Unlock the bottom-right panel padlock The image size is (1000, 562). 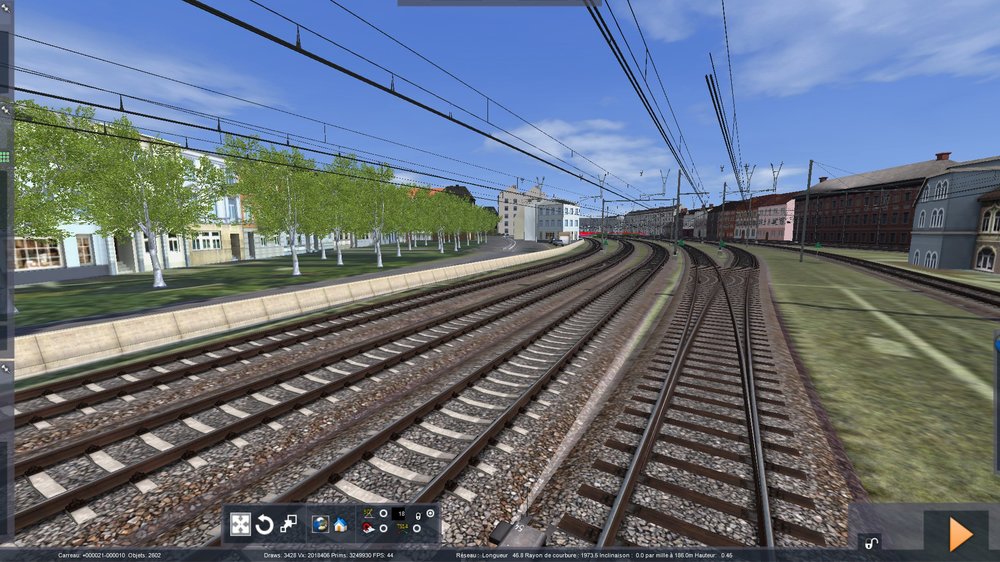(871, 543)
